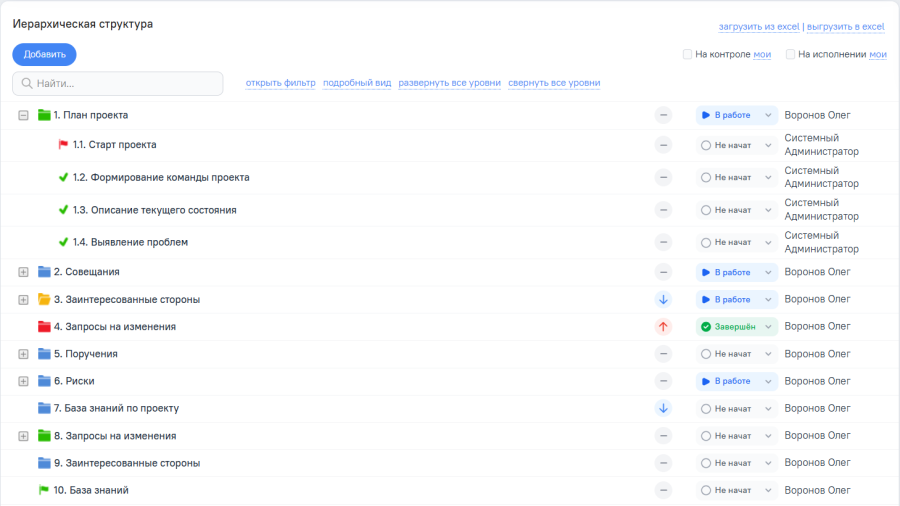Viewport: 900px width, 506px height.
Task: Open status dropdown of Поручения
Action: pyautogui.click(x=736, y=354)
